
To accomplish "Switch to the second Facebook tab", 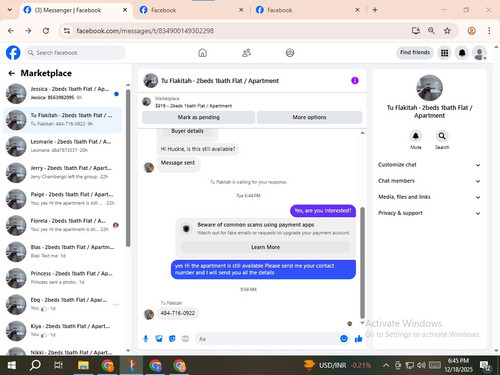I will coord(191,10).
